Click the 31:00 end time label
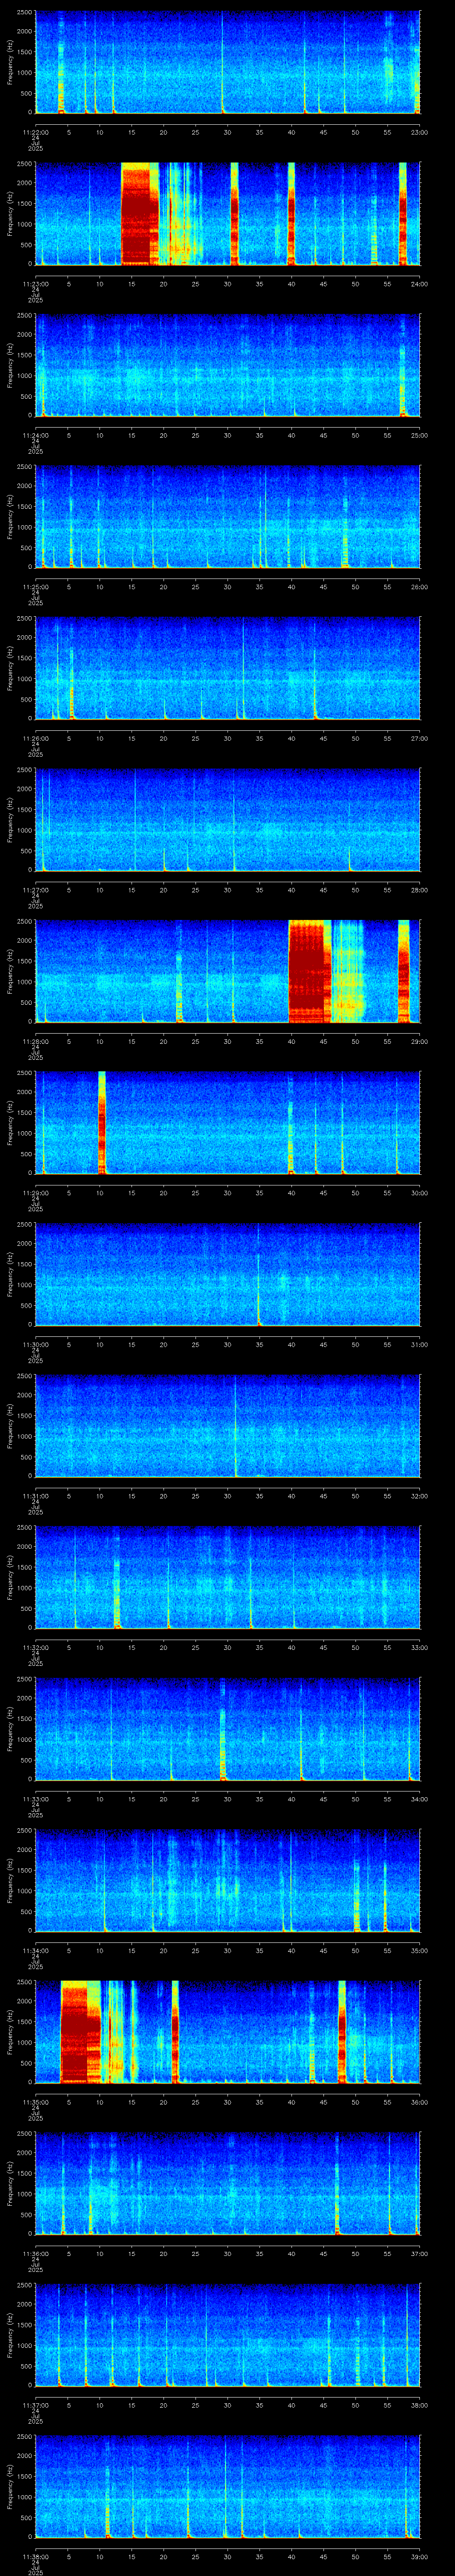455x2576 pixels. click(x=420, y=1345)
